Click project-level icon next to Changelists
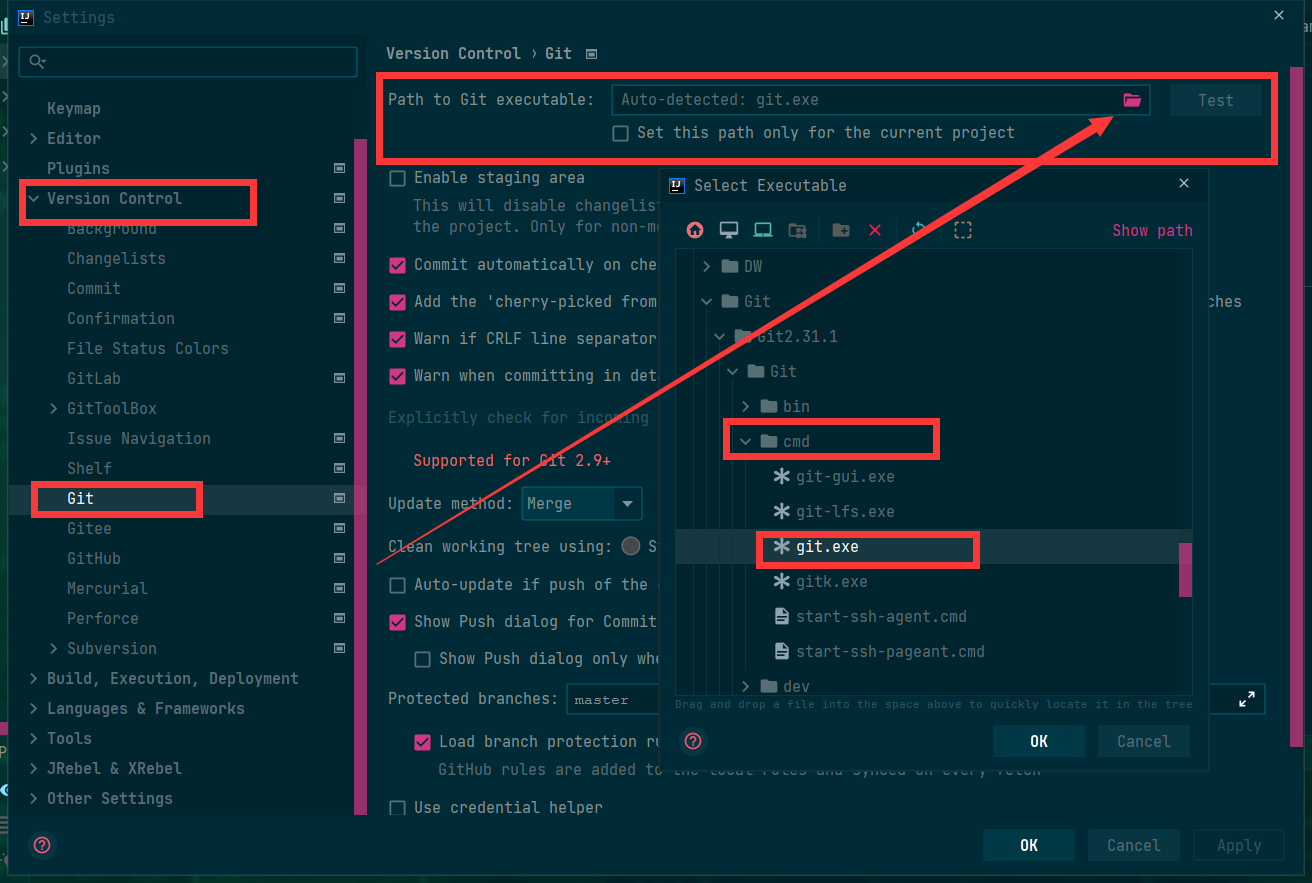 pyautogui.click(x=339, y=259)
